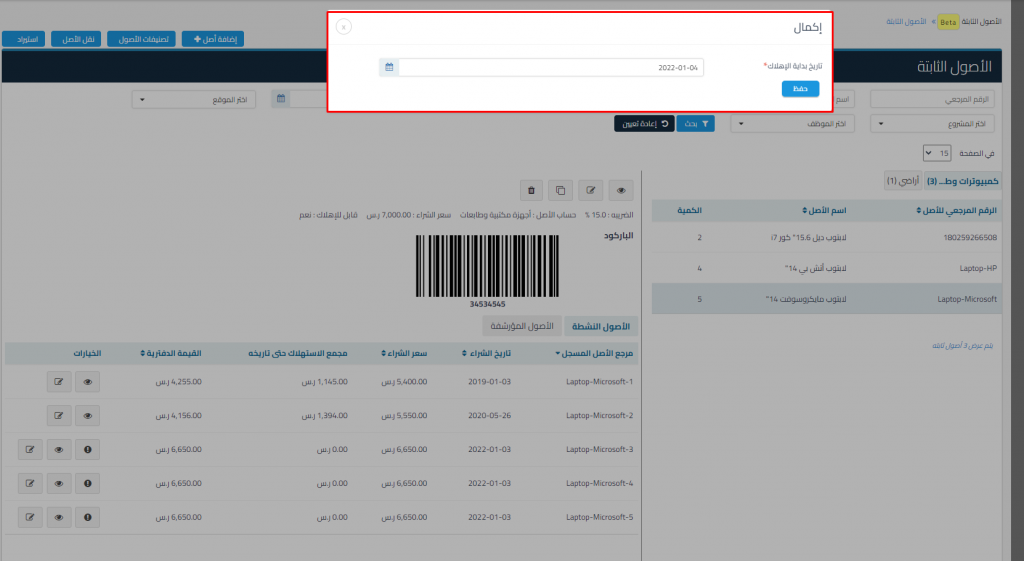Expand the اختر الموقع location dropdown

[194, 99]
